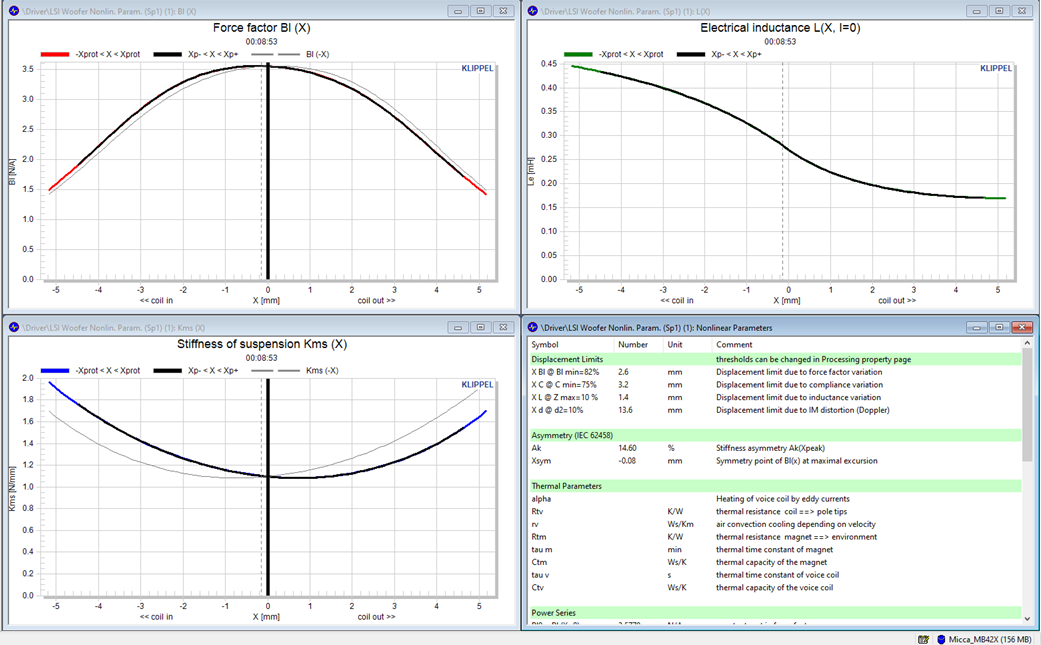Screen dimensions: 1041x645
Task: Click the Unit column header
Action: click(675, 344)
